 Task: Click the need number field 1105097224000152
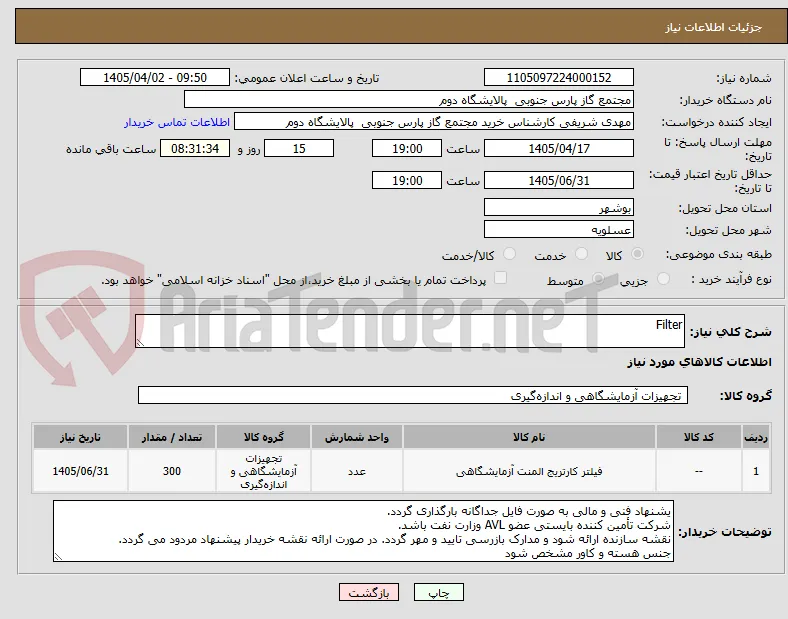[x=558, y=77]
